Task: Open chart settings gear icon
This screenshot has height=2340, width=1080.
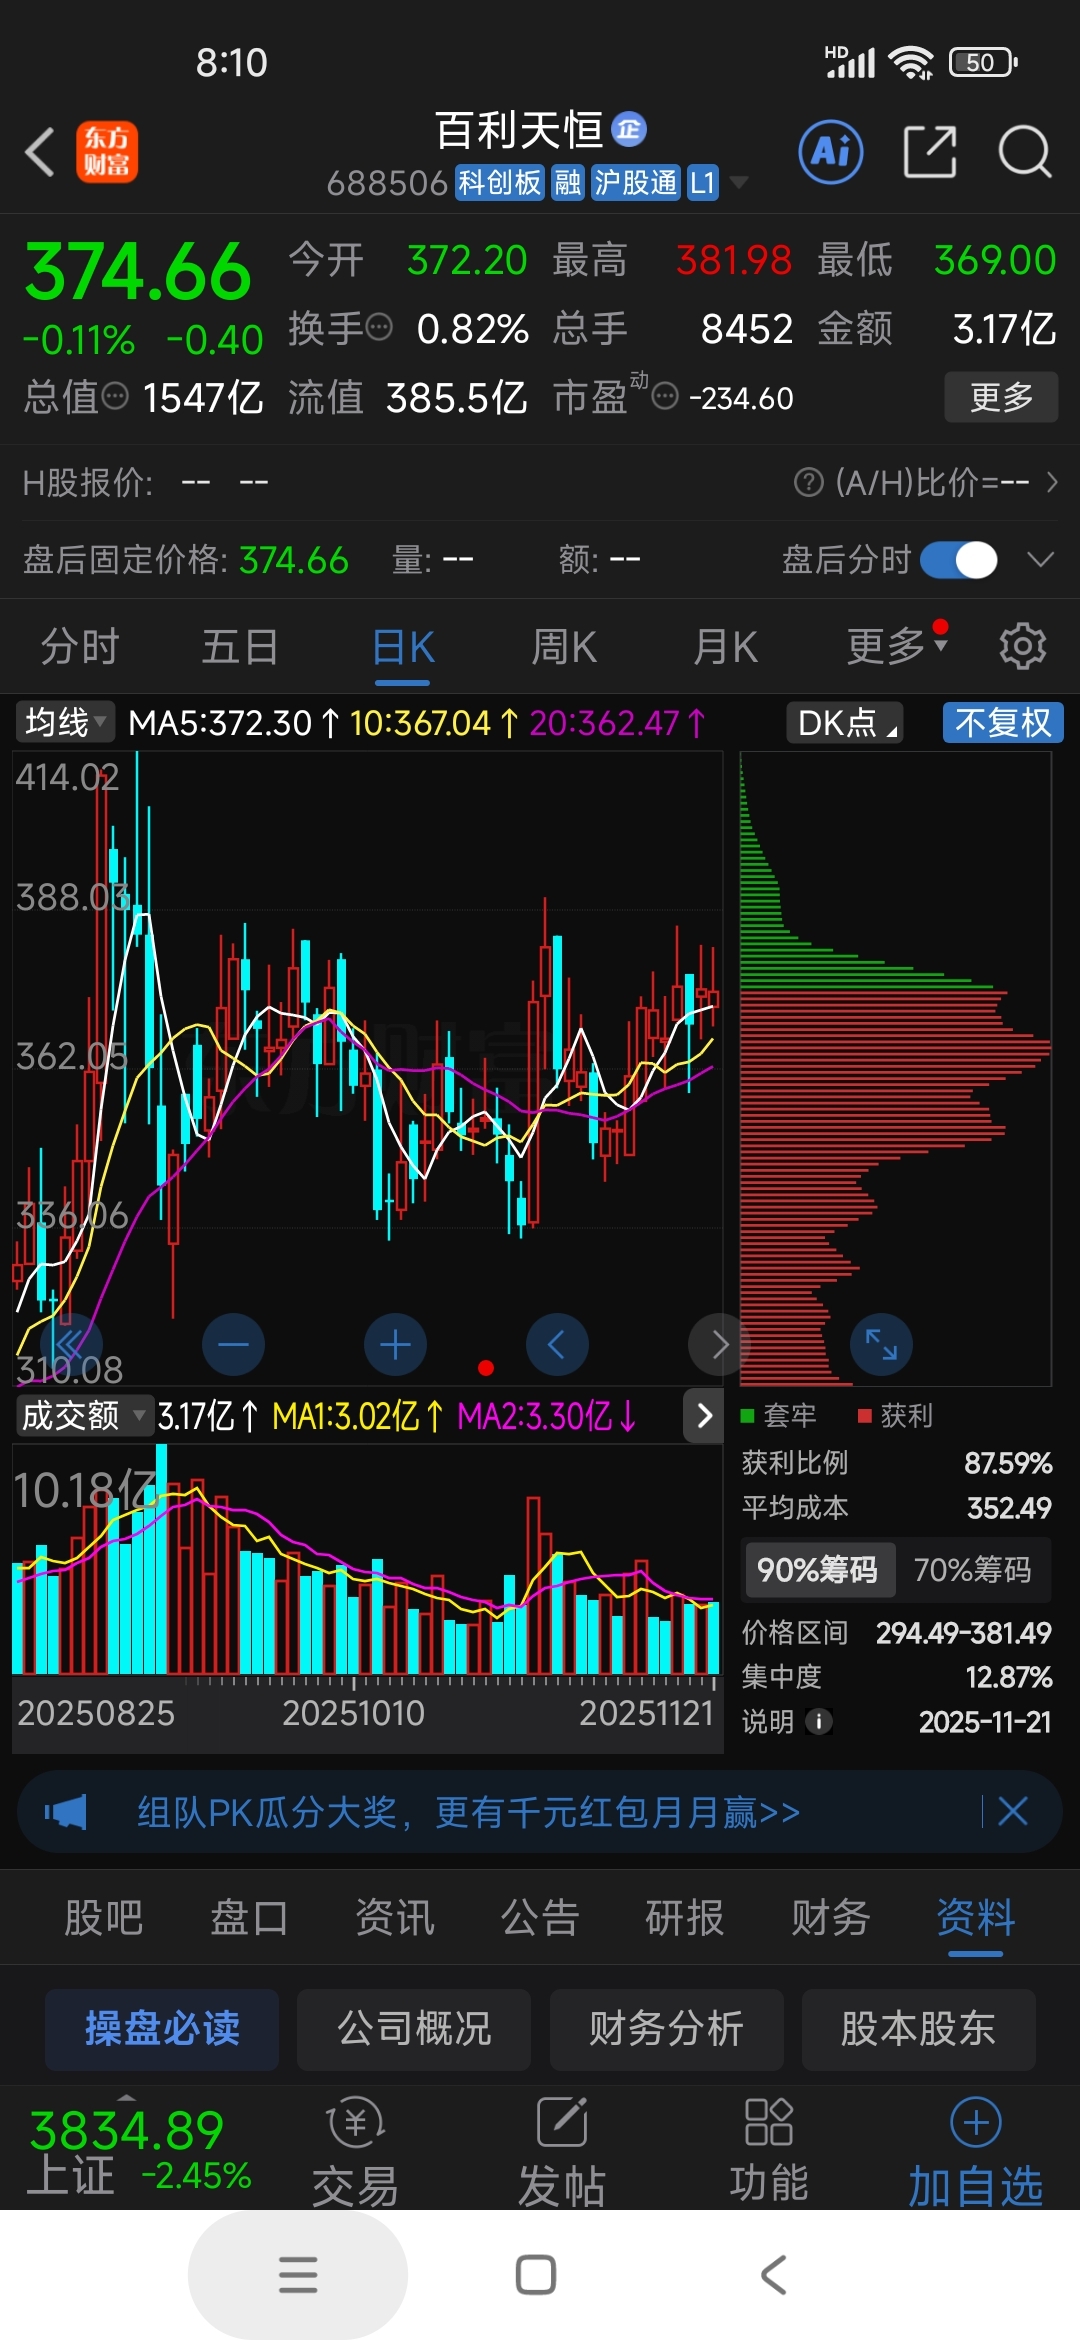Action: click(1022, 646)
